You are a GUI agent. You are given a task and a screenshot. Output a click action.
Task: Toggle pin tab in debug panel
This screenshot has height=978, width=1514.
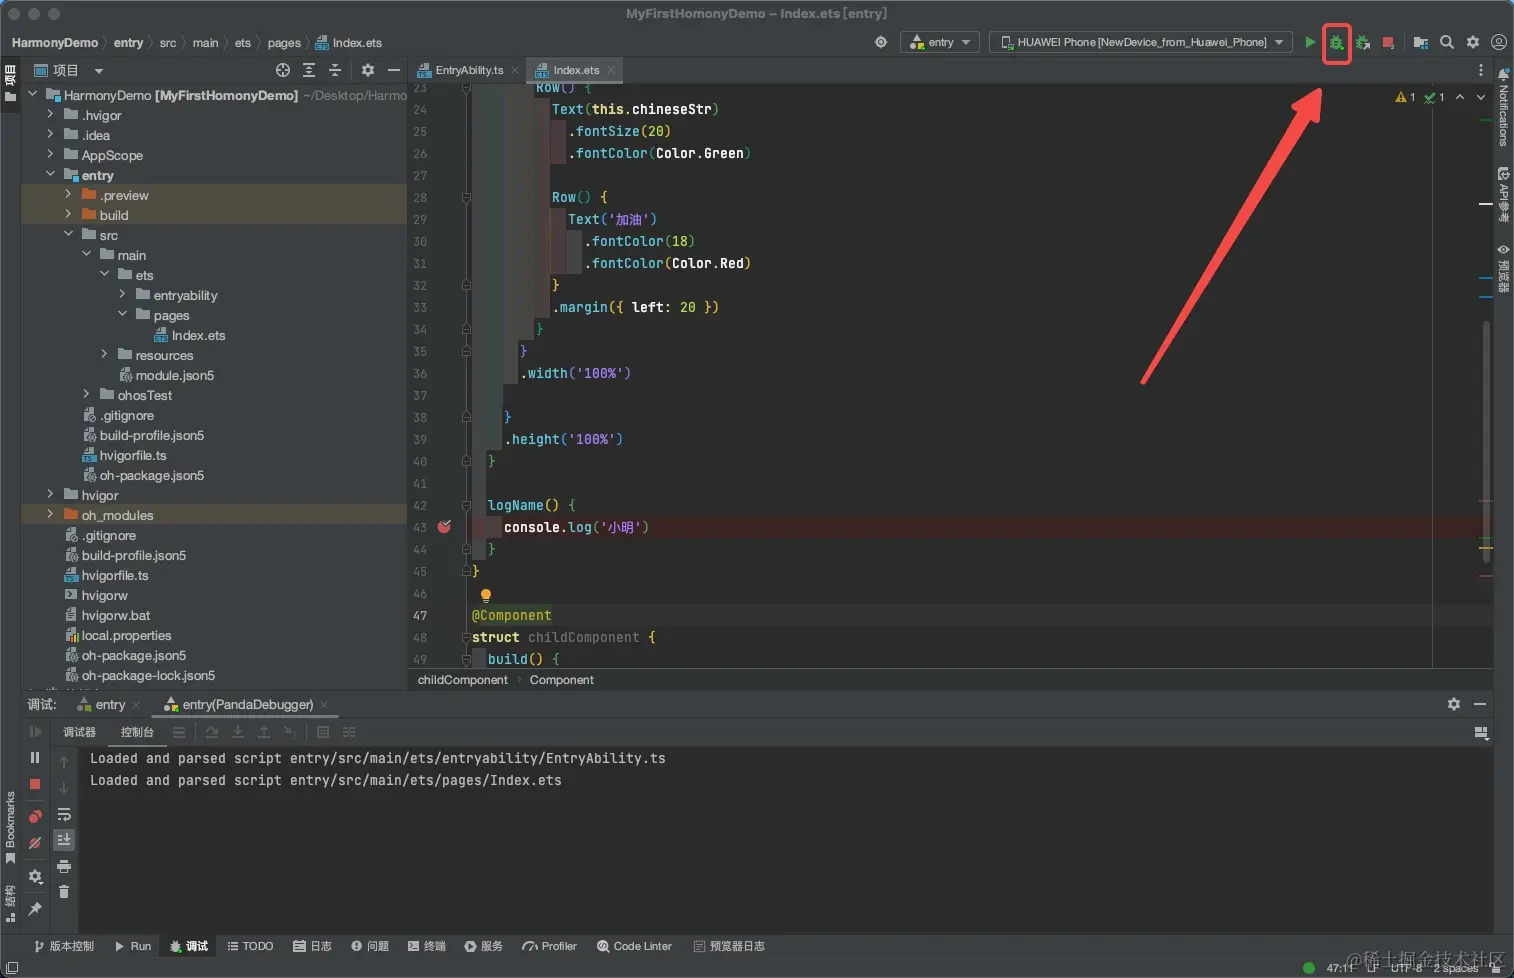tap(35, 908)
